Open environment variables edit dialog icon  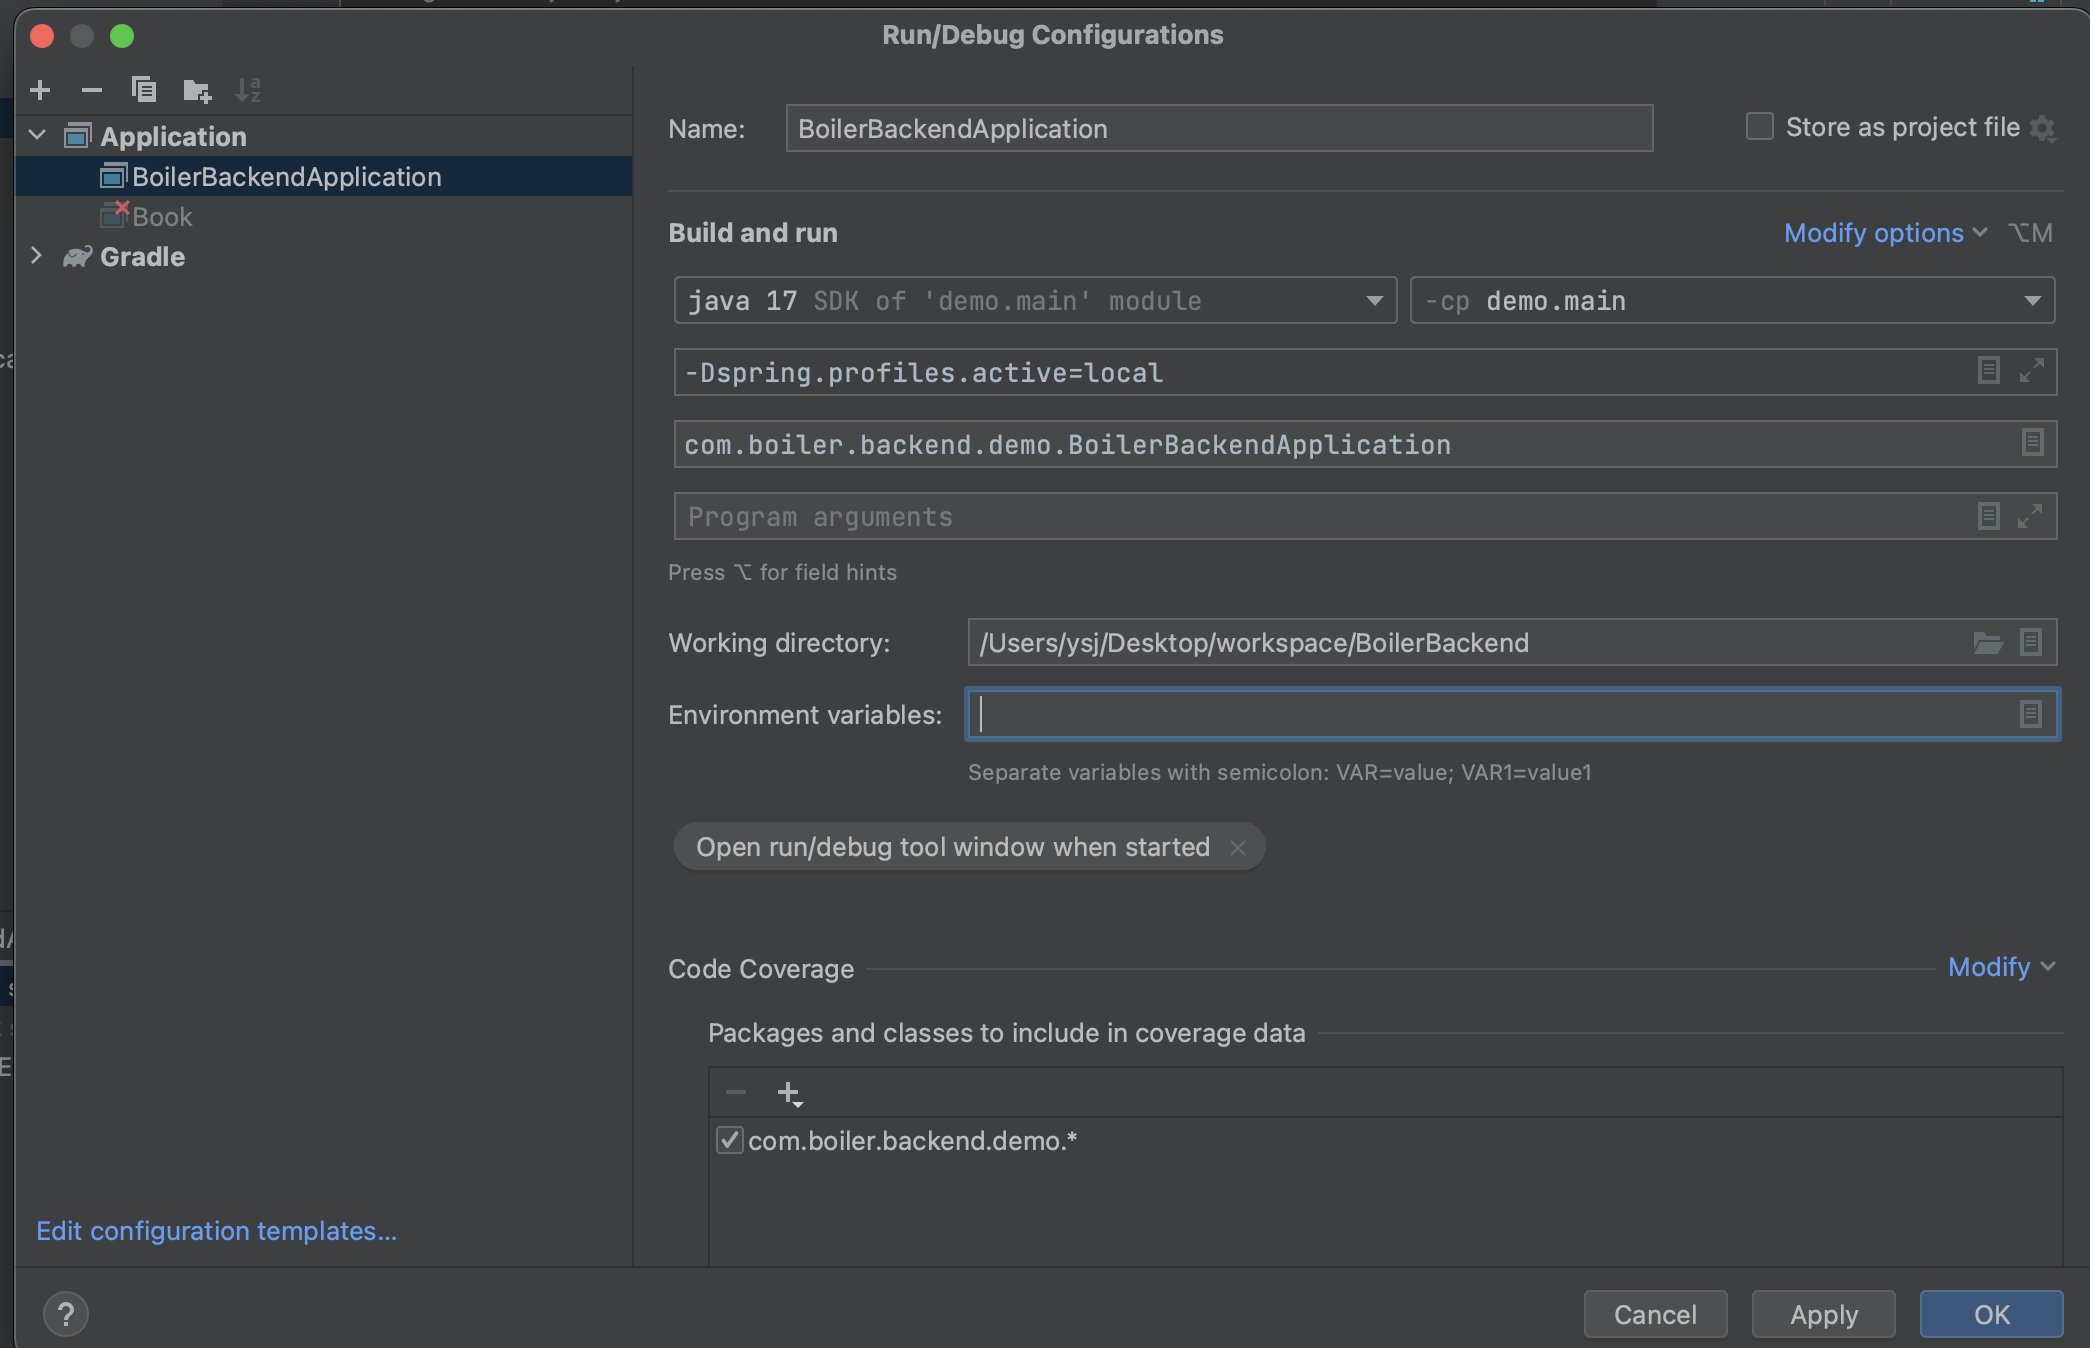[x=2030, y=714]
